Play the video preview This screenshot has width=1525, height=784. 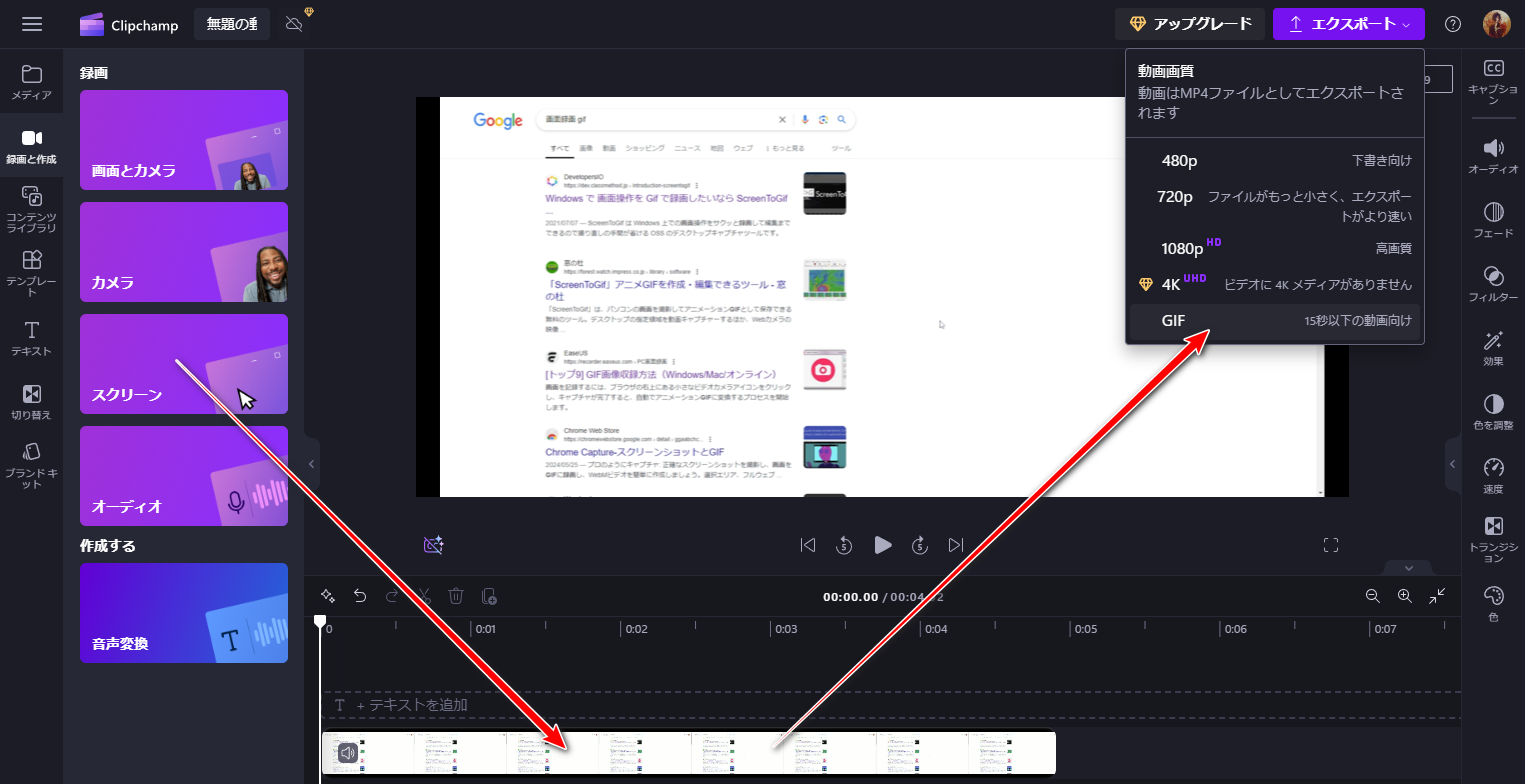[x=882, y=545]
